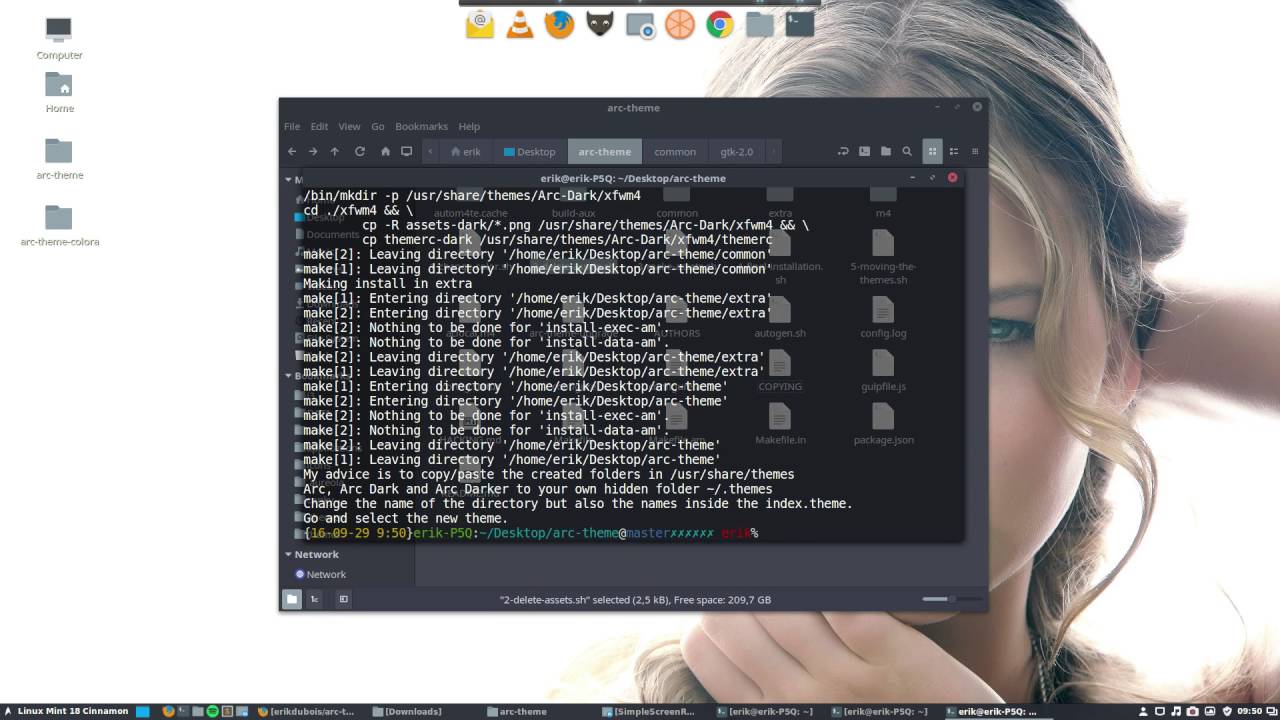Toggle the location entry icon
The image size is (1280, 720).
[x=843, y=152]
